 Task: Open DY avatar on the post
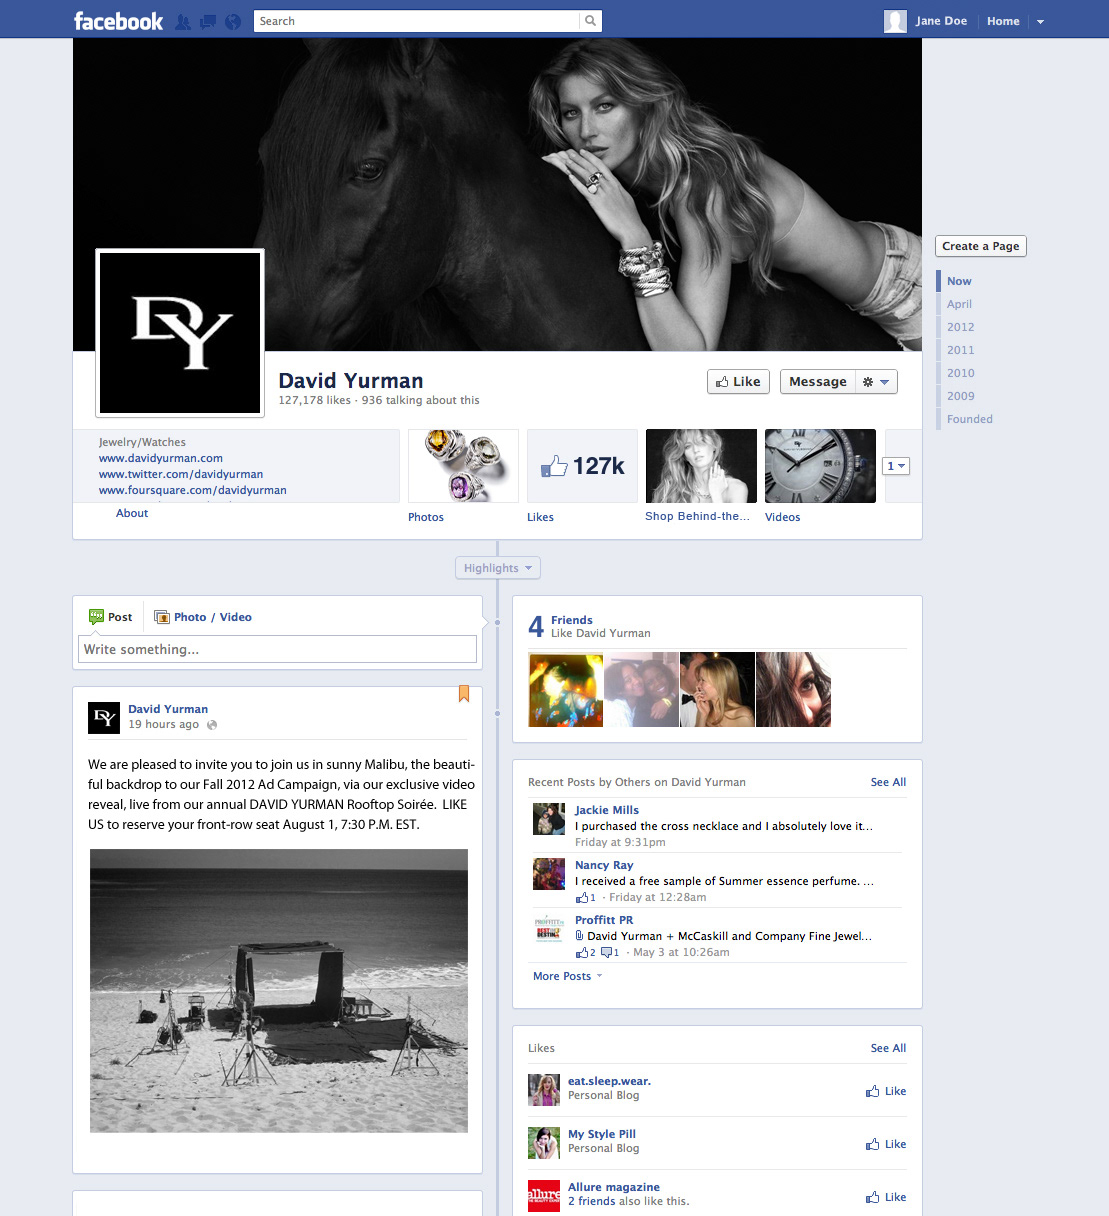tap(104, 718)
